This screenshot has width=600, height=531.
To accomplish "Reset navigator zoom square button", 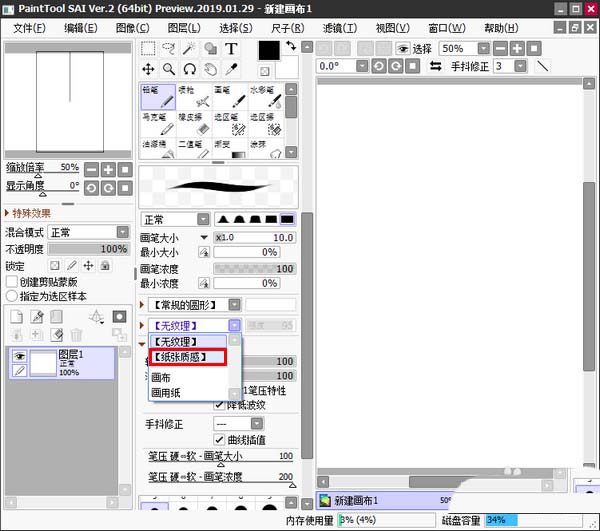I will pos(125,169).
